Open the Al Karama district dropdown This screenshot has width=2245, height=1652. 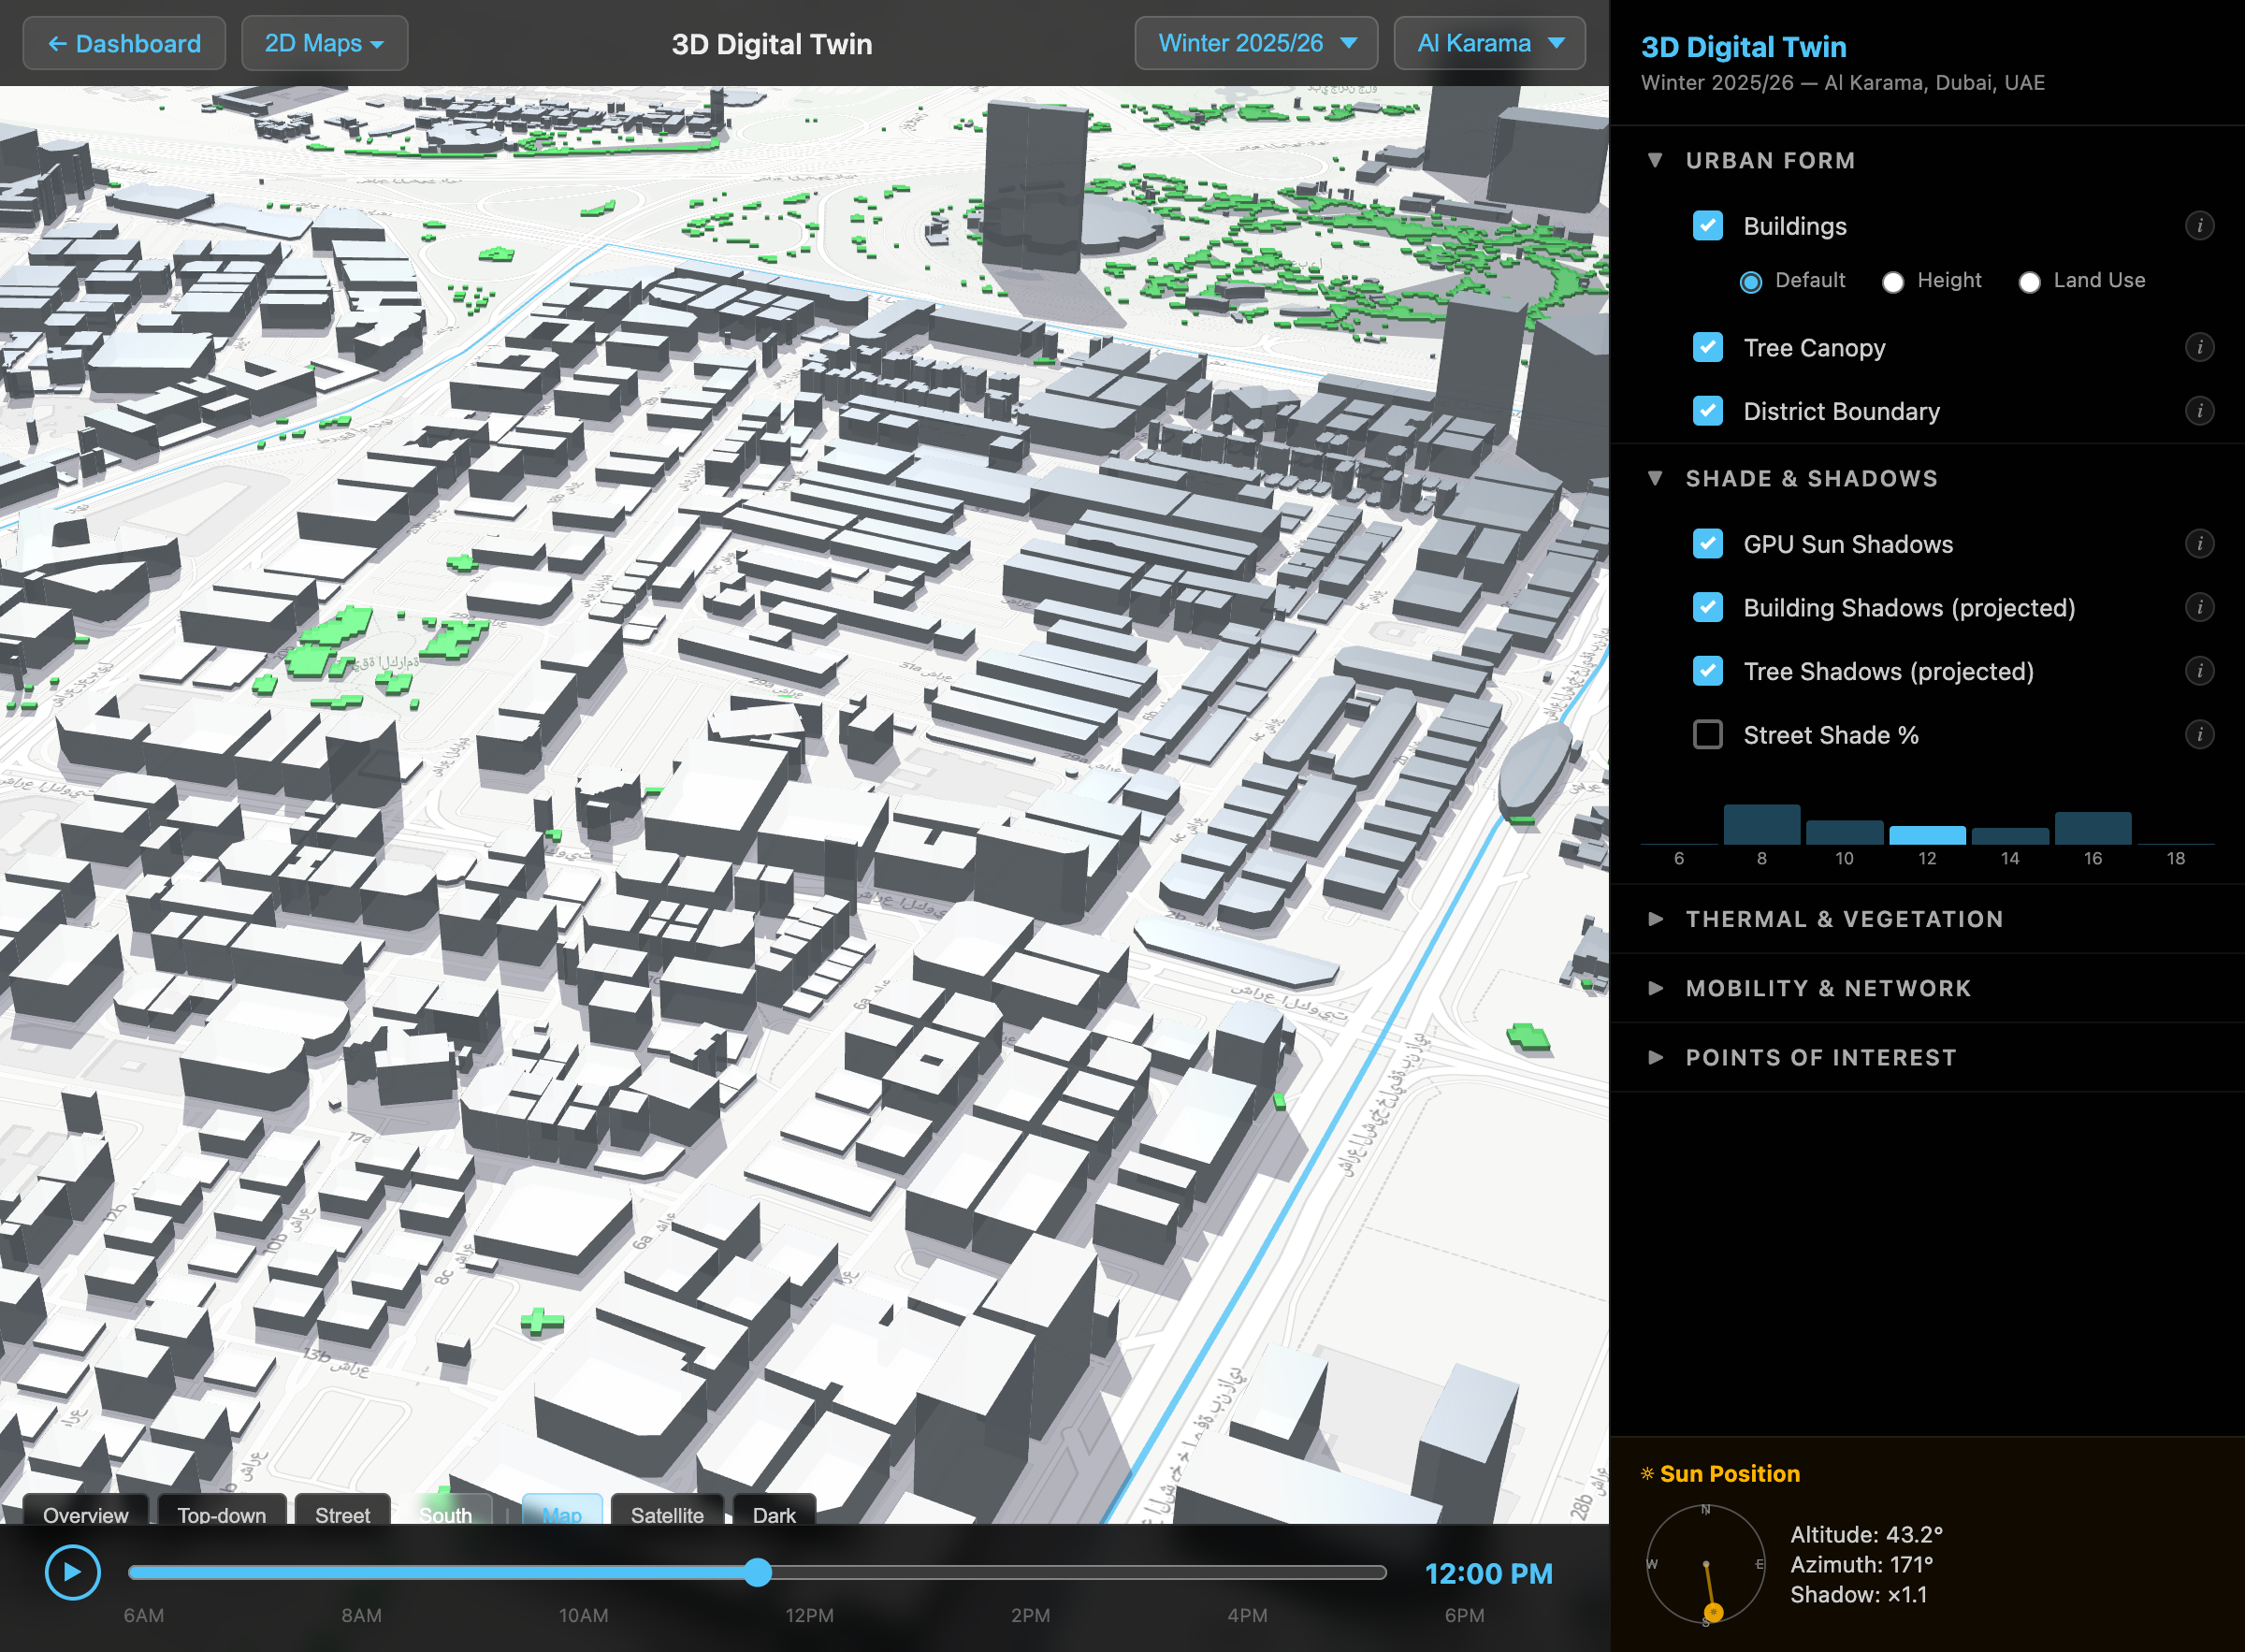1489,44
